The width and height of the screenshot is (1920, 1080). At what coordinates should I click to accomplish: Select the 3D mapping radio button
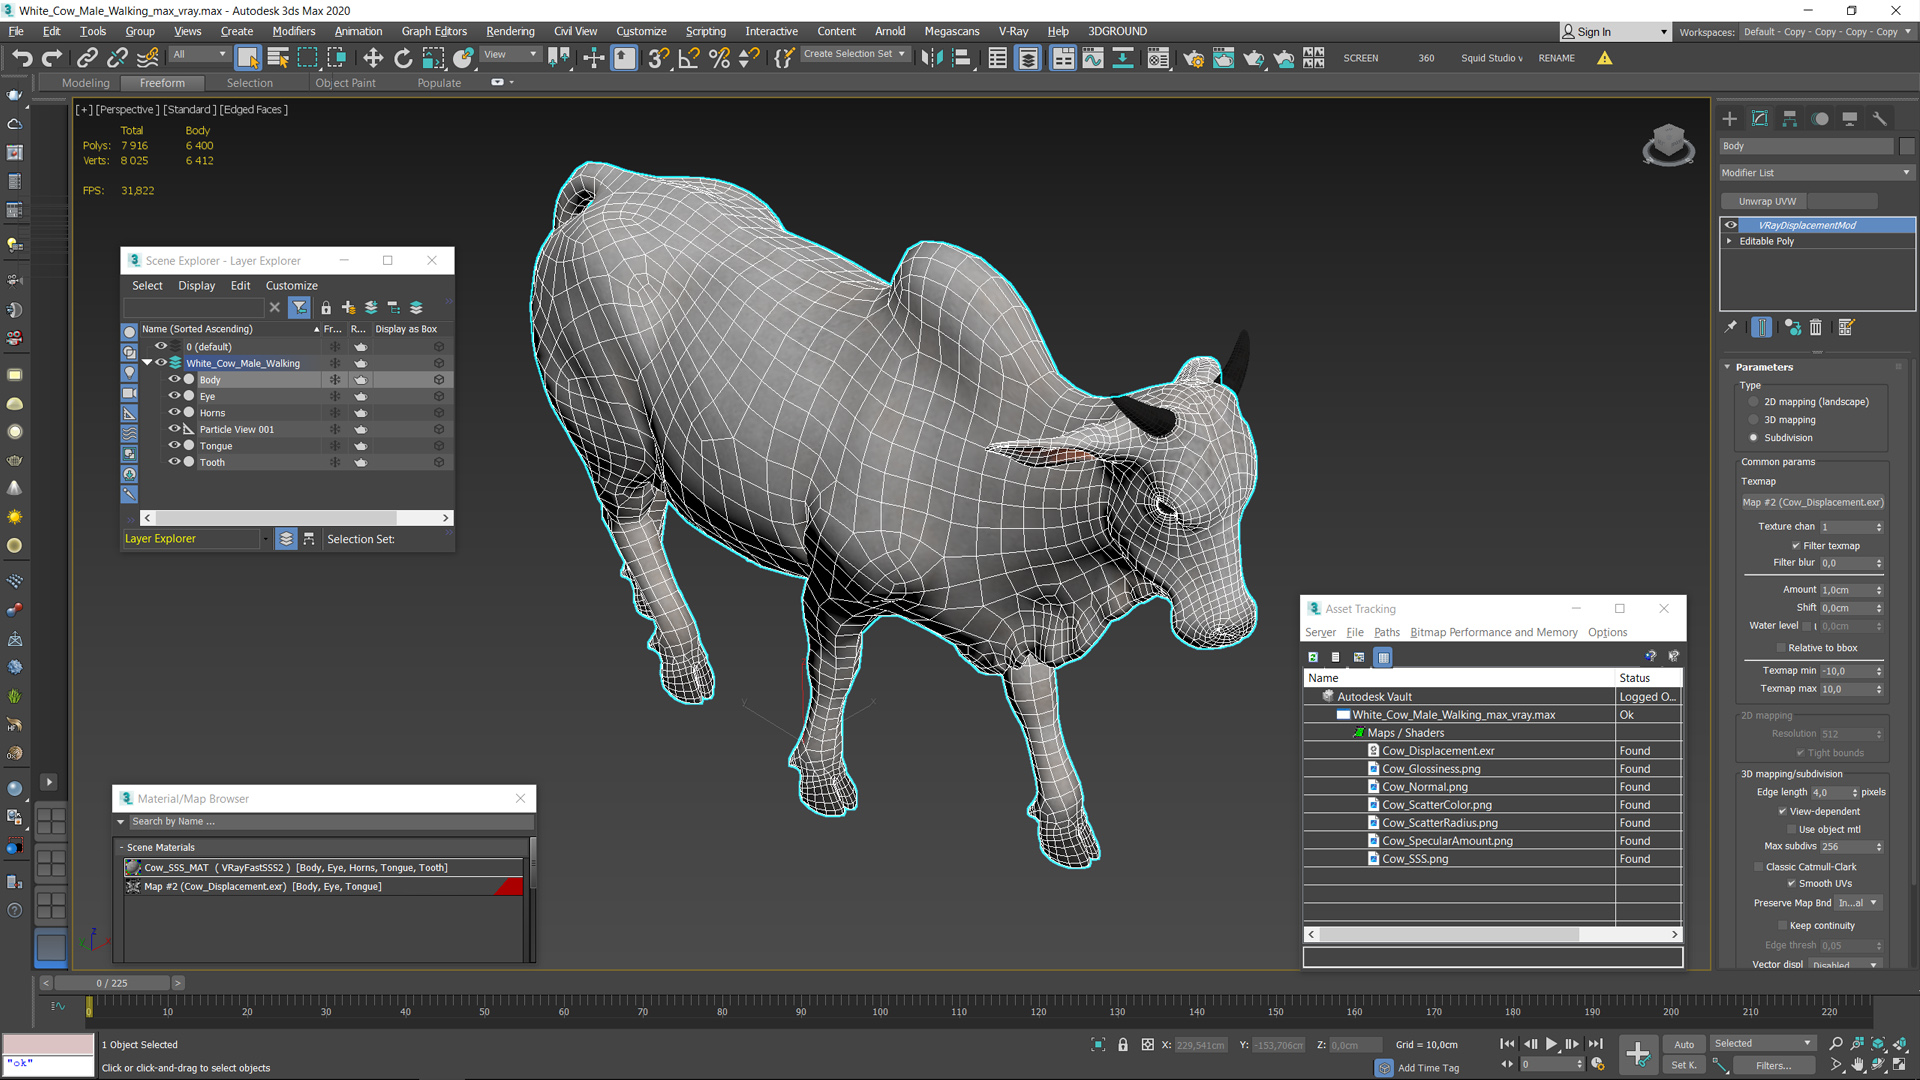(1753, 420)
